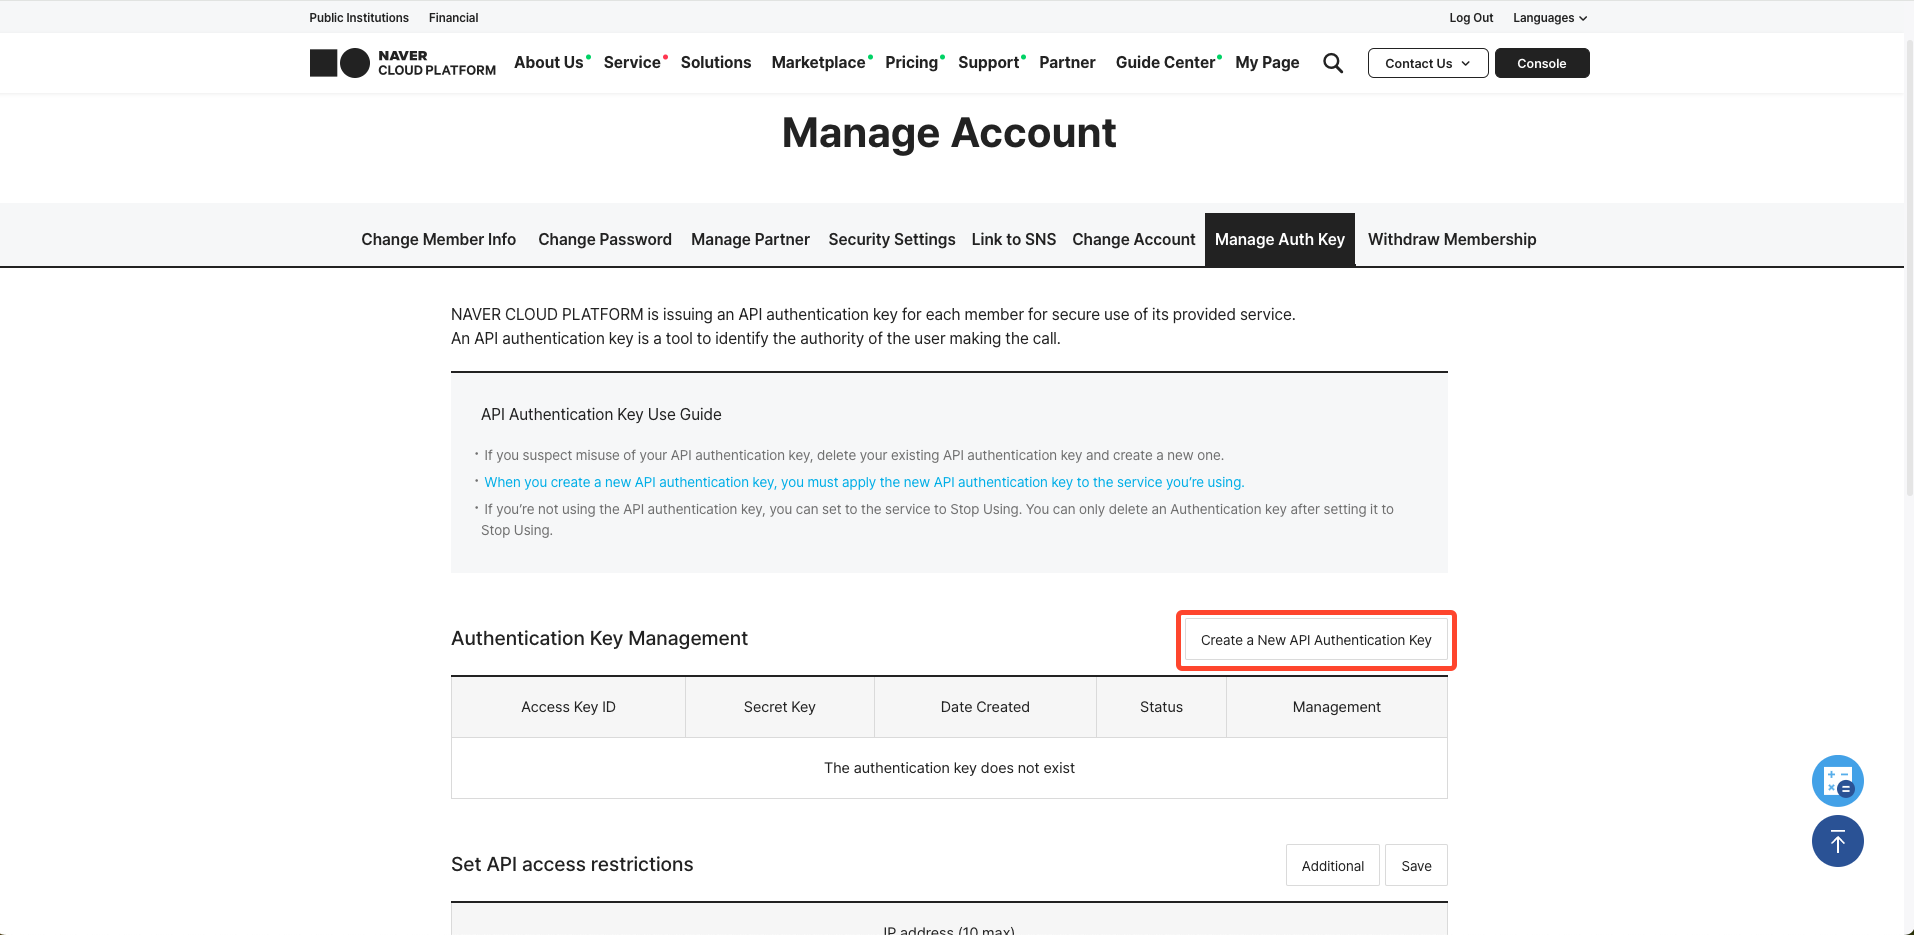Image resolution: width=1914 pixels, height=935 pixels.
Task: Expand the Contact Us dropdown
Action: coord(1428,63)
